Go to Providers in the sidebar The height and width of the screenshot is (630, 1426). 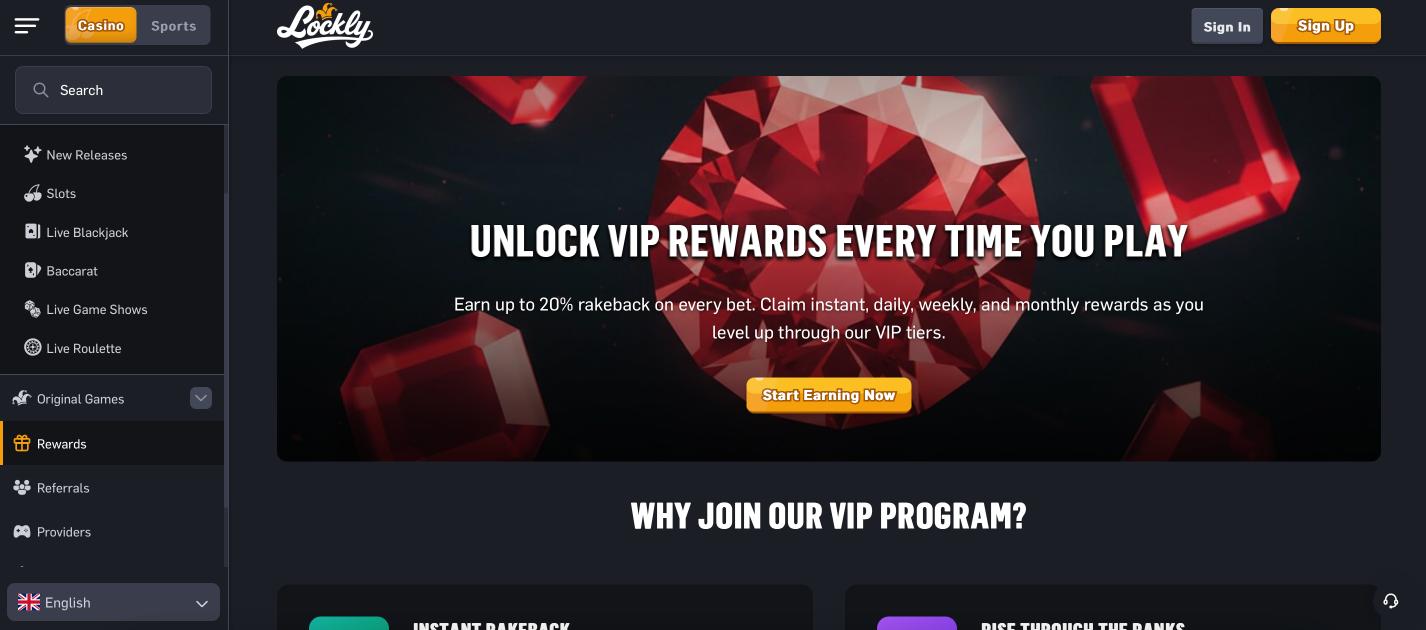pos(113,532)
